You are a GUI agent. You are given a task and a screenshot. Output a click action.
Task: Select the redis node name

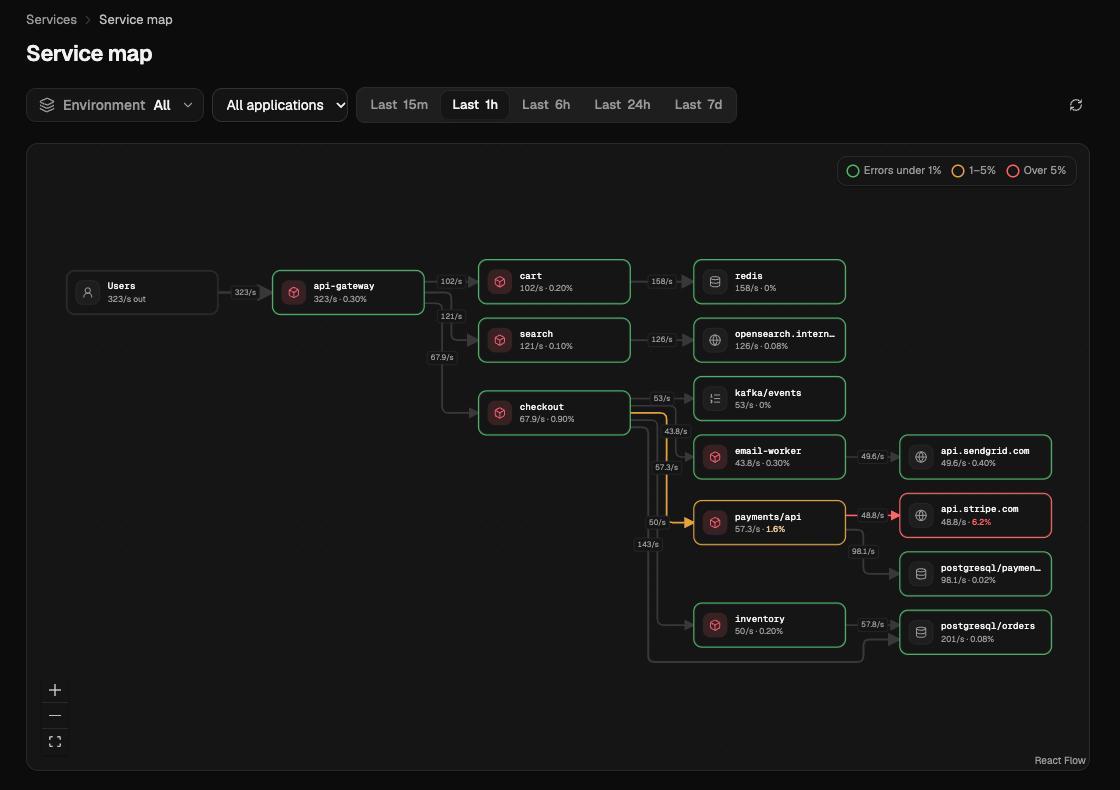click(749, 276)
